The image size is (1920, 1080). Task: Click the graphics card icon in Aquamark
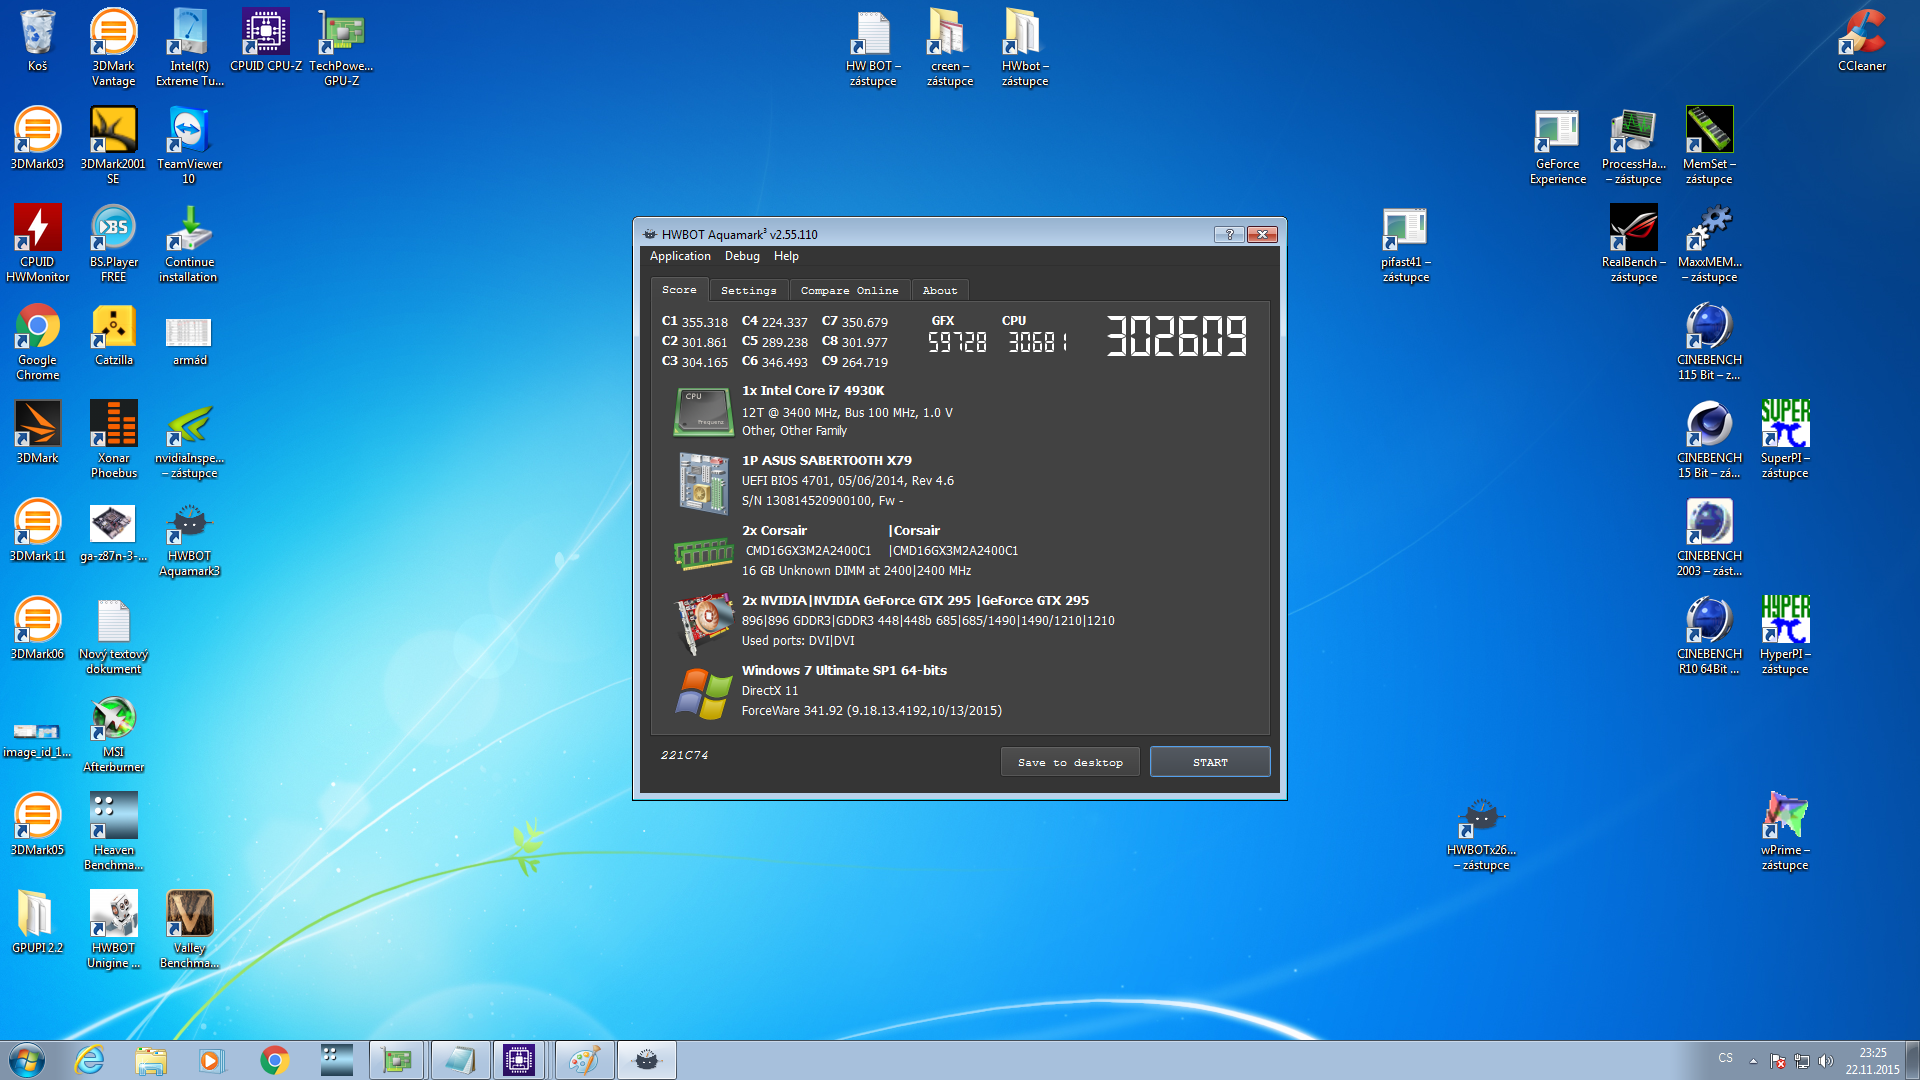(x=704, y=623)
